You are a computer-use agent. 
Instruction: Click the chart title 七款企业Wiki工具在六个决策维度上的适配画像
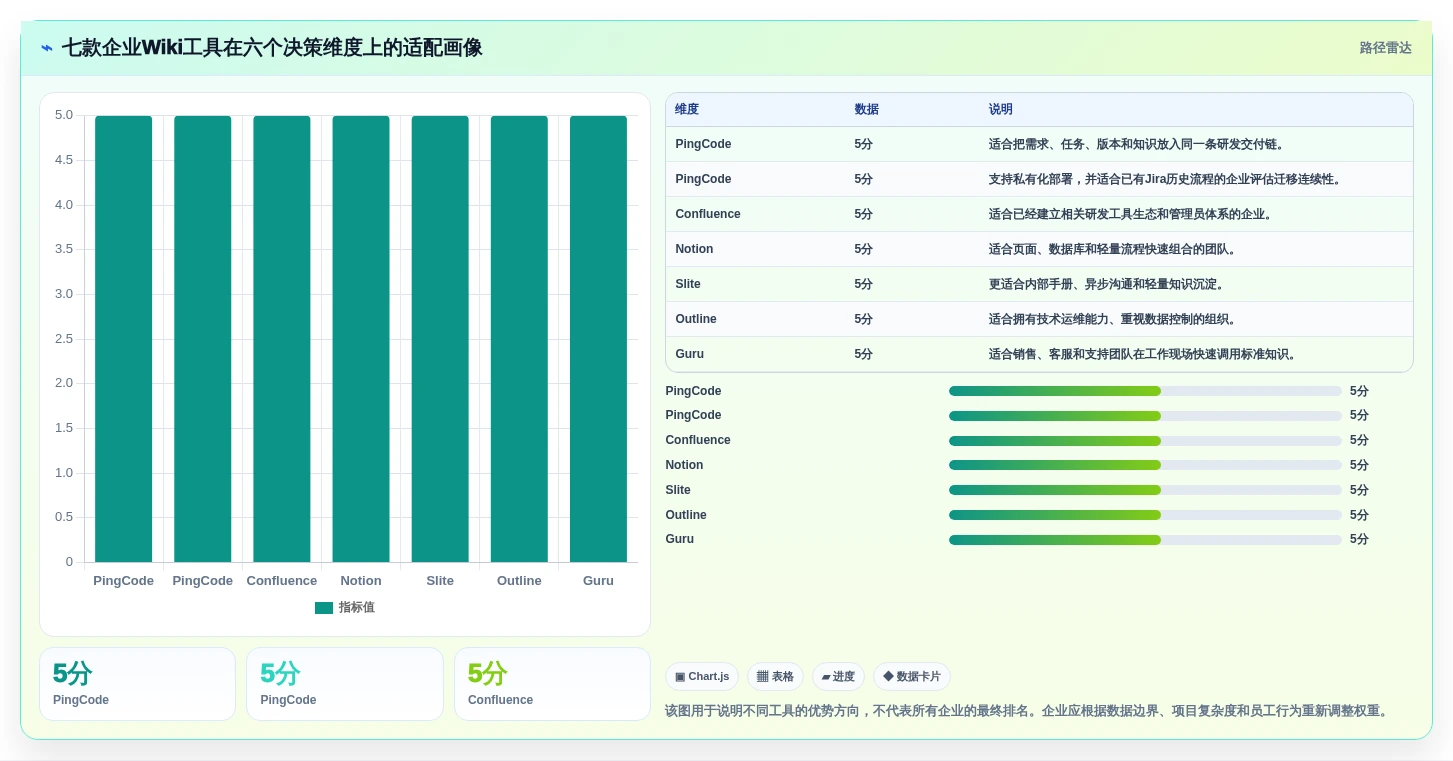272,48
